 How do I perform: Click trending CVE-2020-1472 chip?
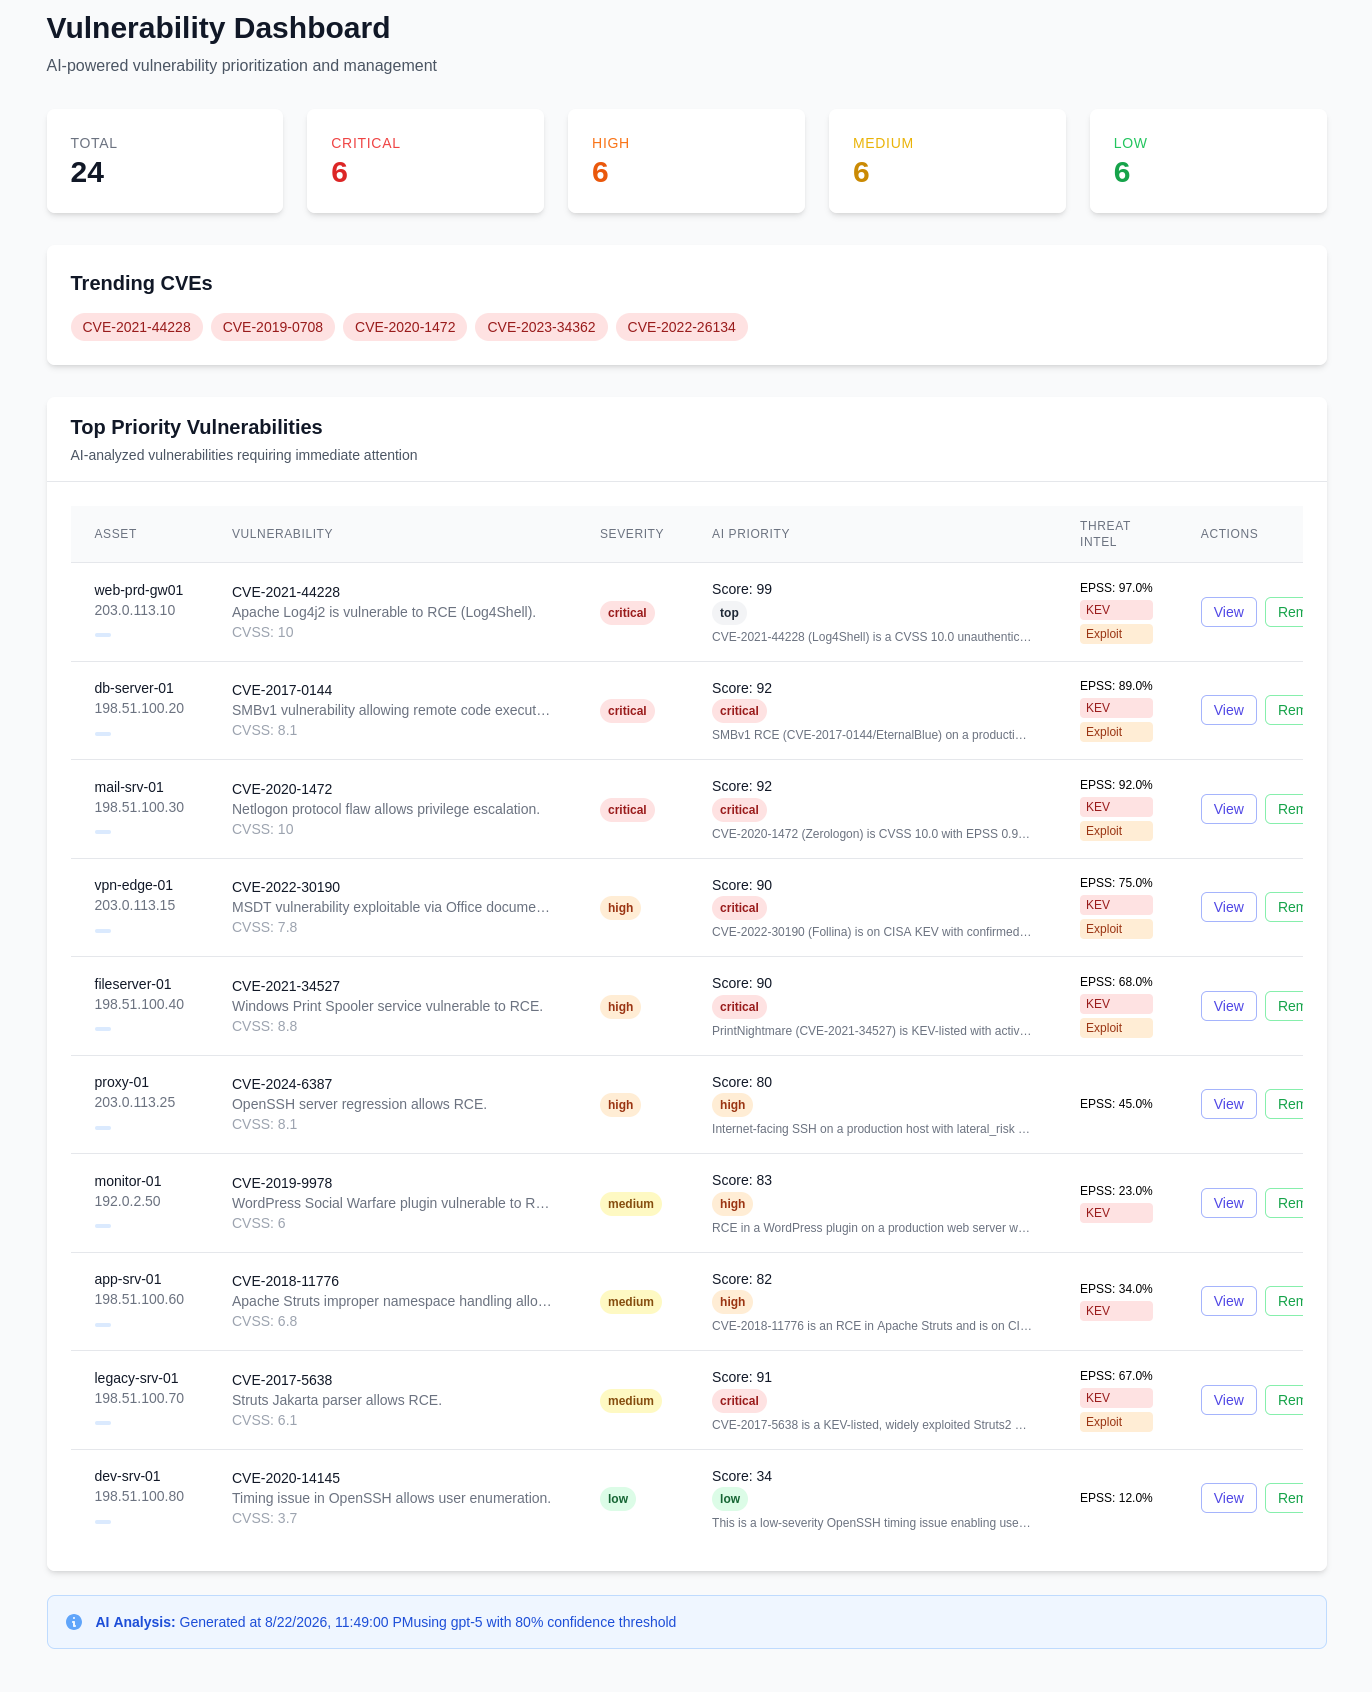(x=405, y=327)
